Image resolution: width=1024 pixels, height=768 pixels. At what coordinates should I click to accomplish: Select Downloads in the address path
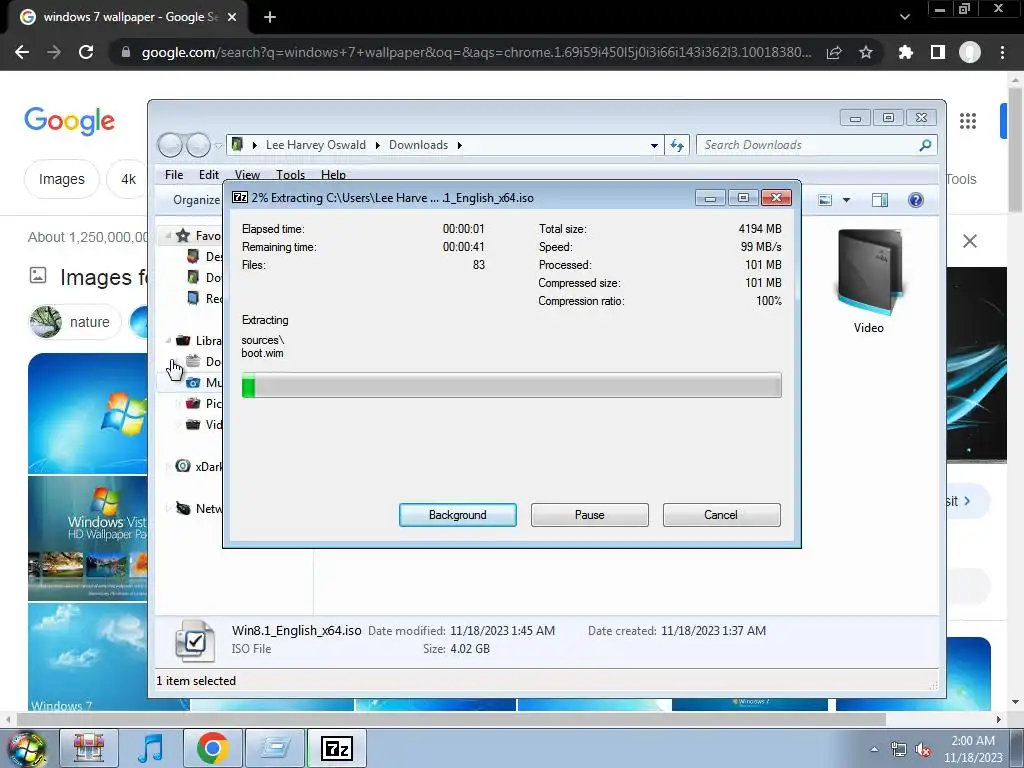418,145
